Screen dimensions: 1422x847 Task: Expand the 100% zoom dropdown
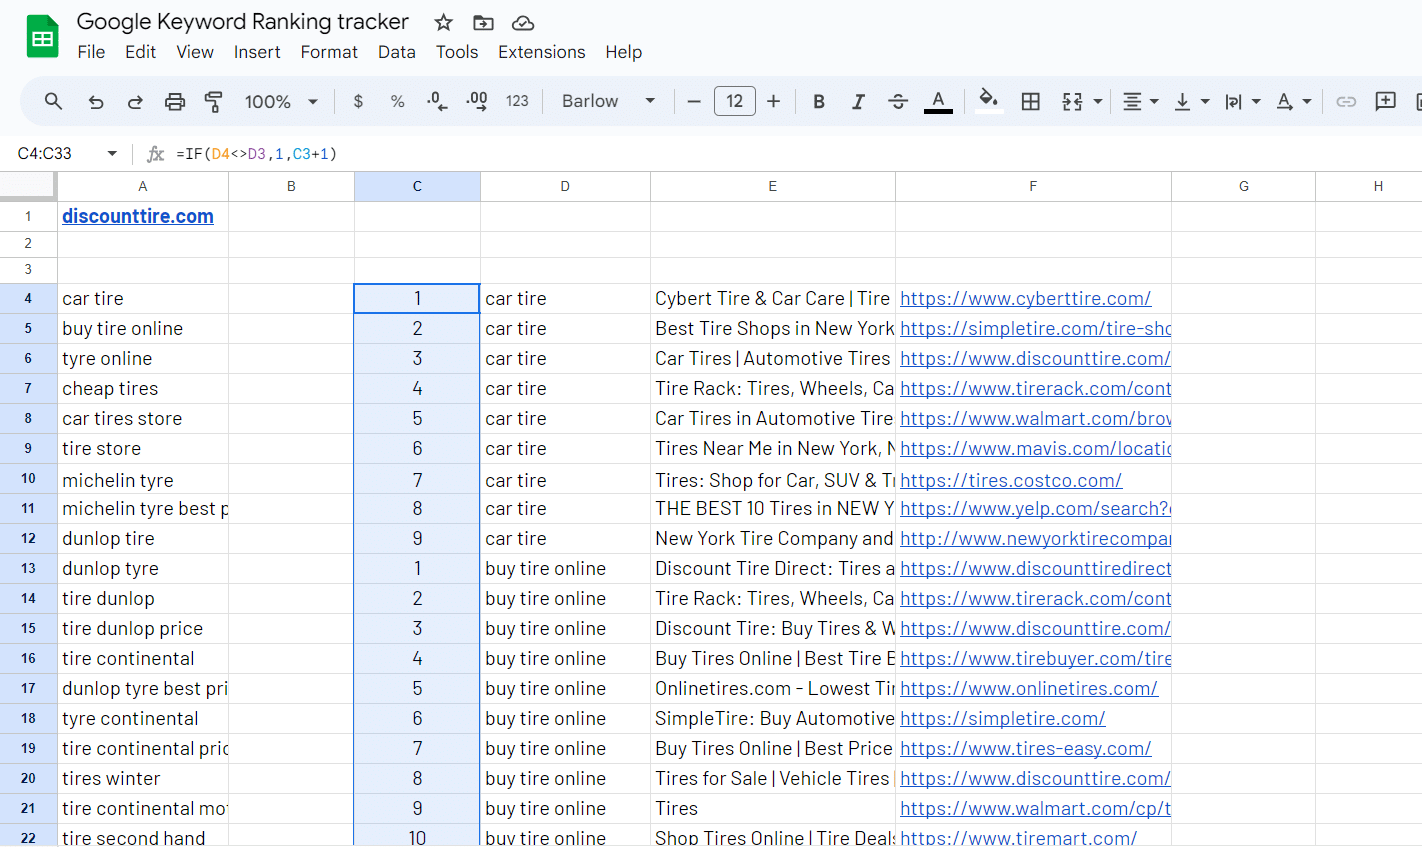pyautogui.click(x=281, y=101)
